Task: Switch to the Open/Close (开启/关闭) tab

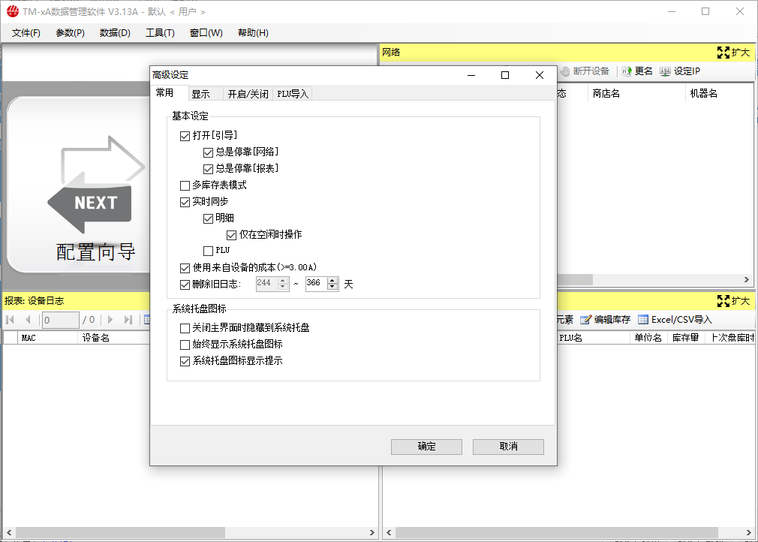Action: click(x=248, y=94)
